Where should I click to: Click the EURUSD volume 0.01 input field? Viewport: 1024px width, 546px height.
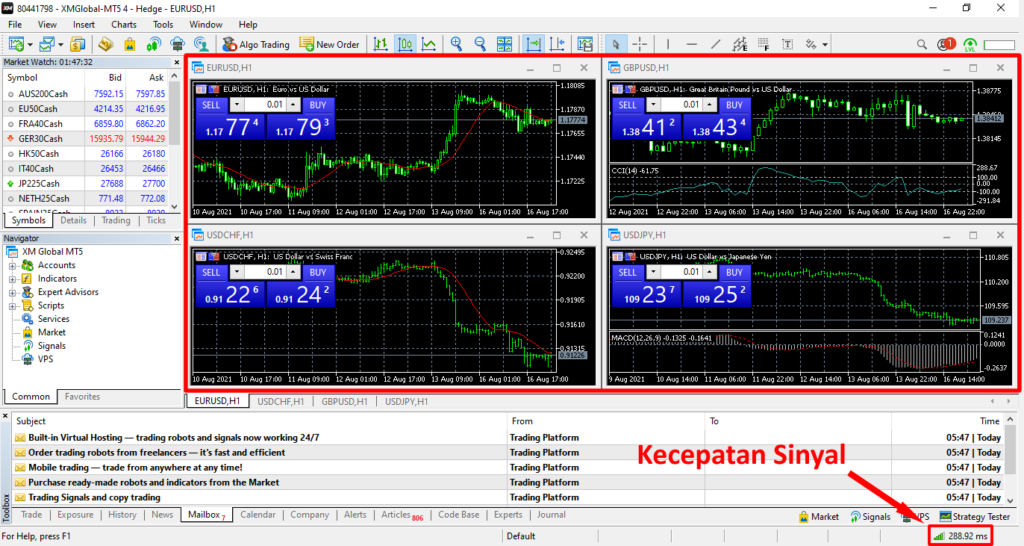pos(265,105)
